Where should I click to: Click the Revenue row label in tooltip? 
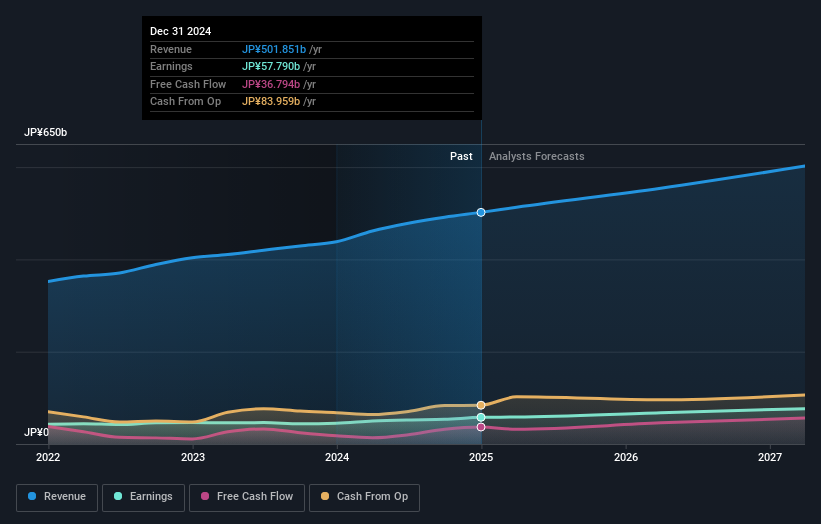(171, 49)
